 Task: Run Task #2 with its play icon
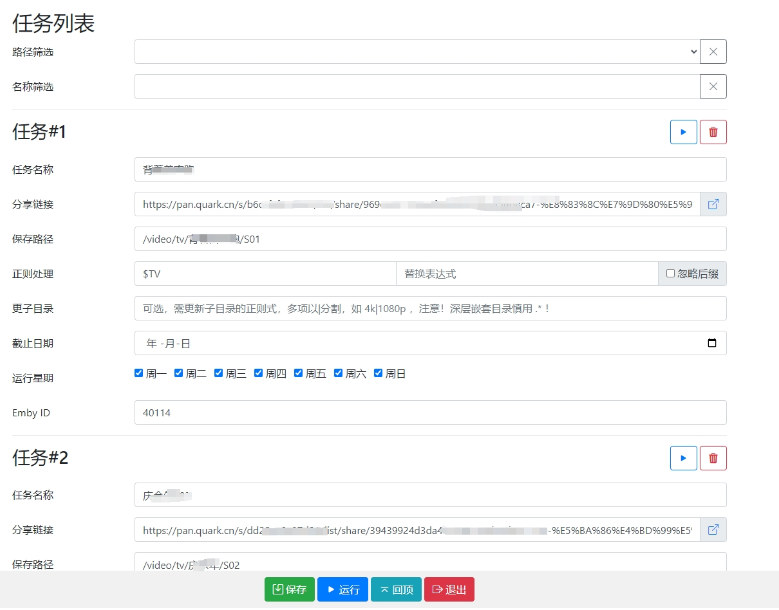683,458
